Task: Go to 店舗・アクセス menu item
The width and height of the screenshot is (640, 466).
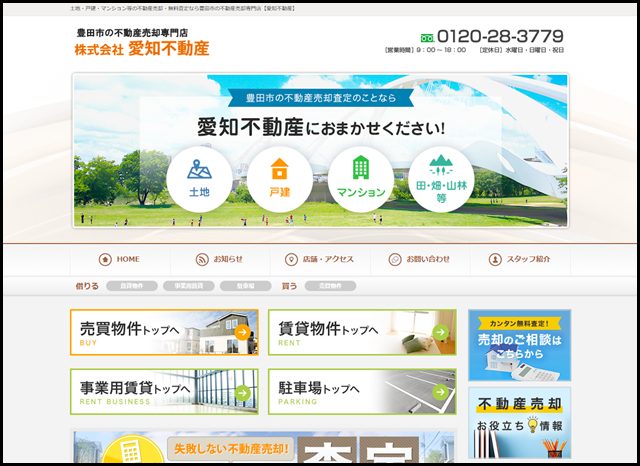Action: click(x=320, y=260)
